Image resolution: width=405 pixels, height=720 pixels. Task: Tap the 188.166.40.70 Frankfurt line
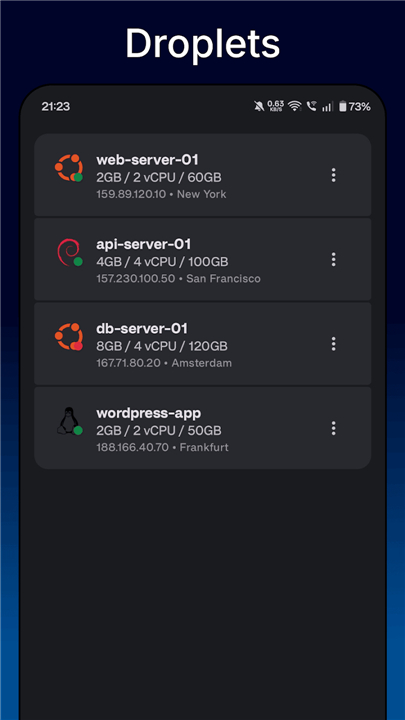(x=162, y=447)
